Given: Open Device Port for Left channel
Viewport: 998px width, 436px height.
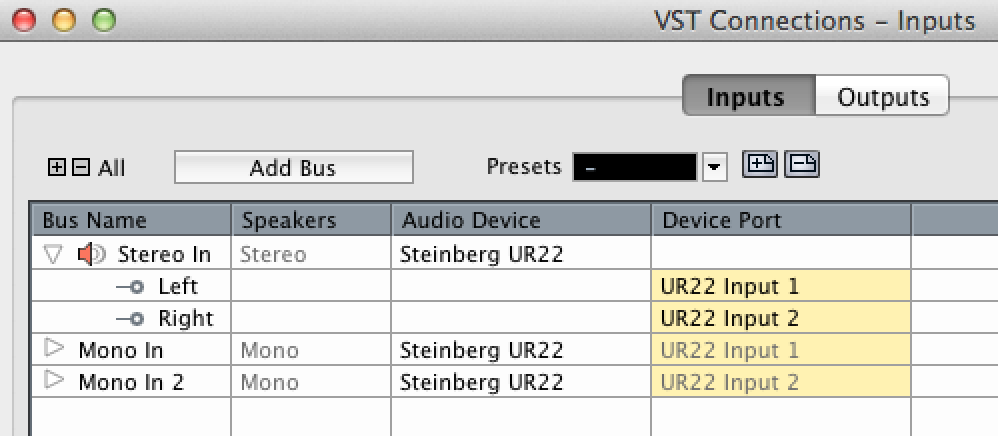Looking at the screenshot, I should click(x=781, y=286).
